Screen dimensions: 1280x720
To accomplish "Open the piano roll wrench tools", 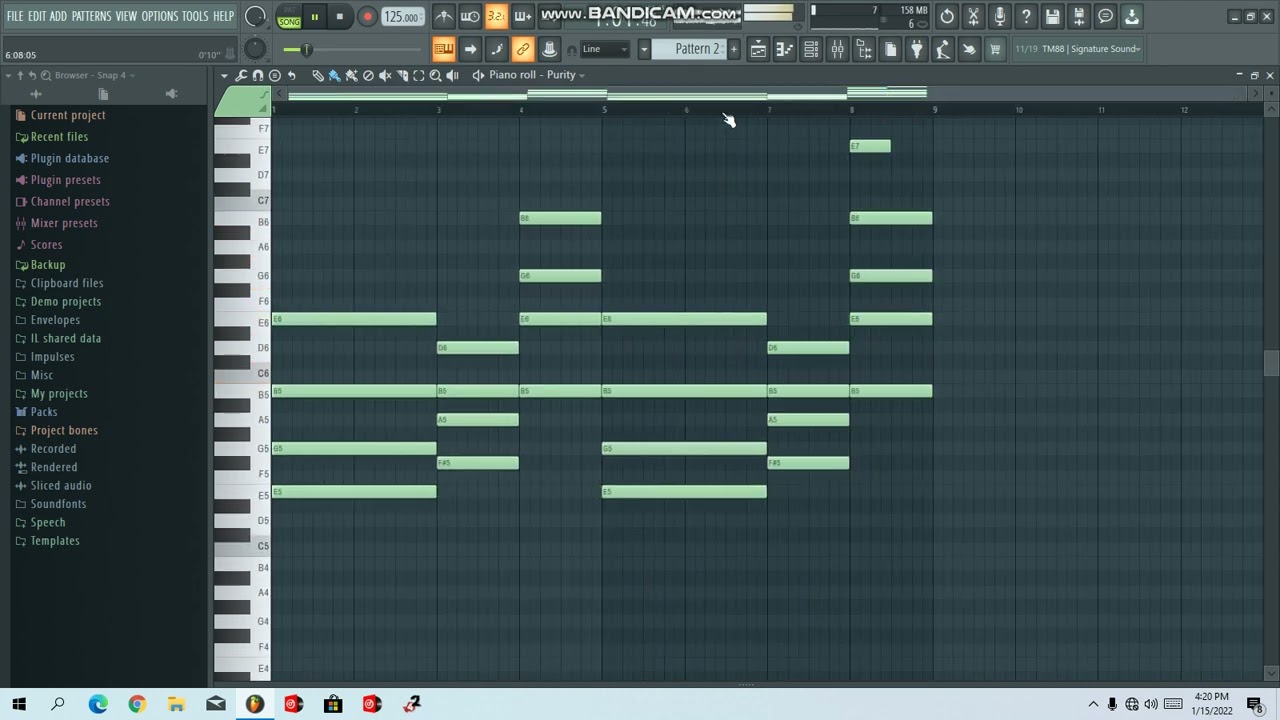I will click(242, 75).
